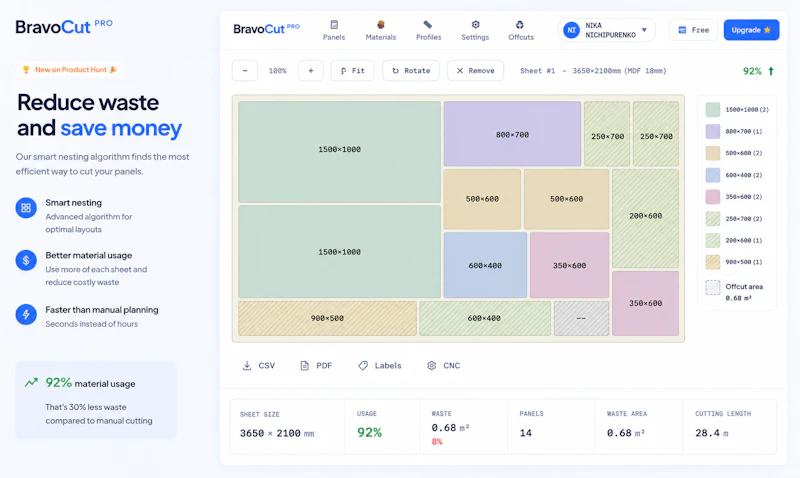
Task: Open the Labels export option
Action: point(380,366)
